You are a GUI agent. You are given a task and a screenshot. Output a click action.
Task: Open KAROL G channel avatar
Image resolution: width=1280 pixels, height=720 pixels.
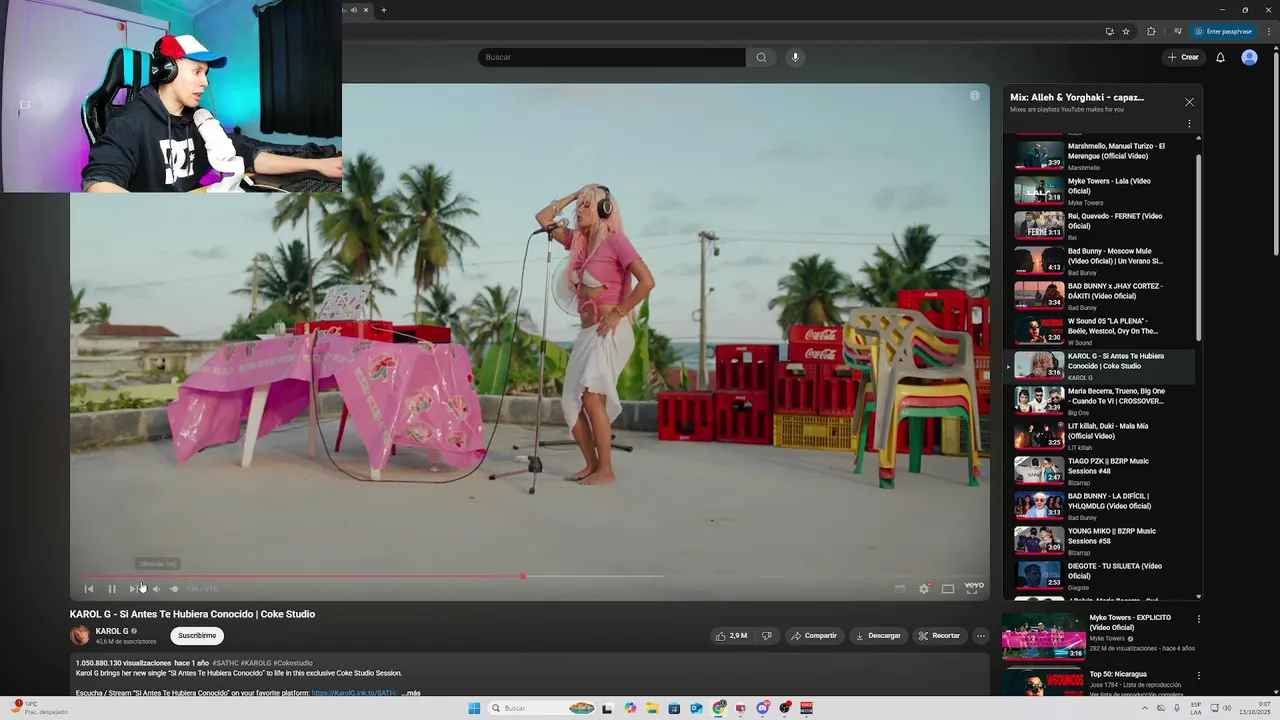79,635
